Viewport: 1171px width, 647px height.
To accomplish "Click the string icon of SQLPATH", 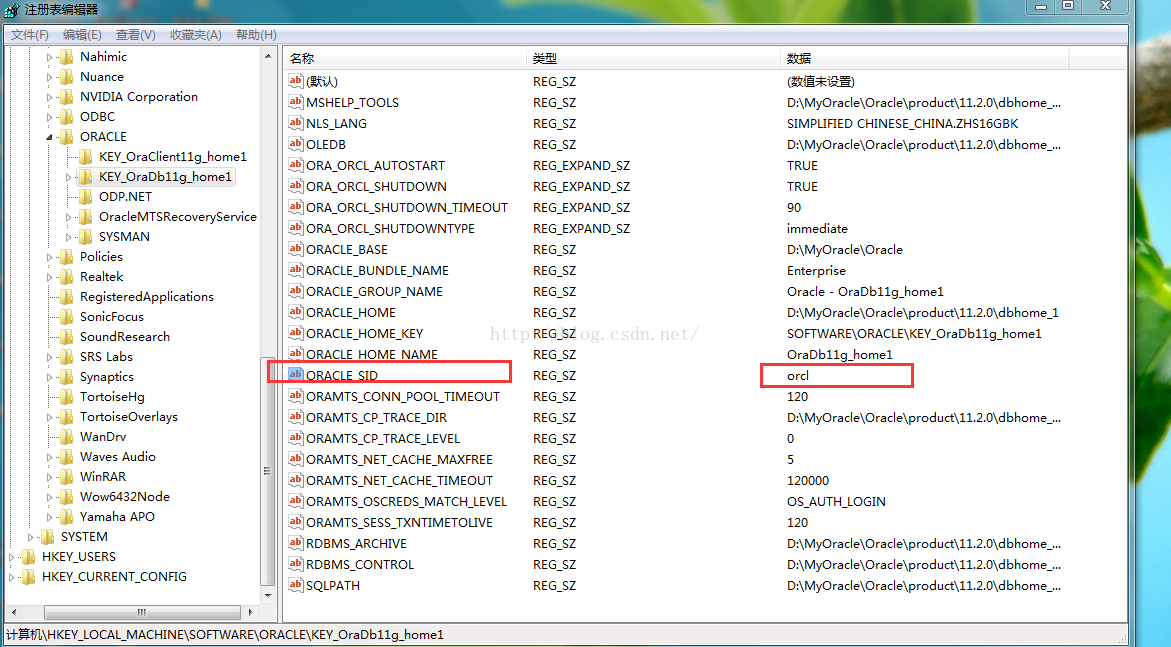I will point(296,584).
